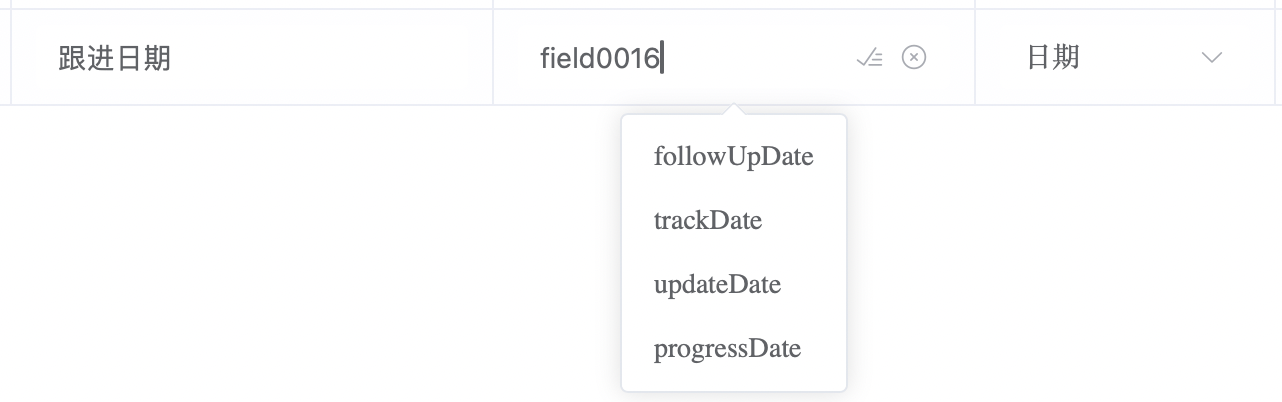Open the 日期 field type selector
Image resolution: width=1282 pixels, height=402 pixels.
[x=1125, y=58]
